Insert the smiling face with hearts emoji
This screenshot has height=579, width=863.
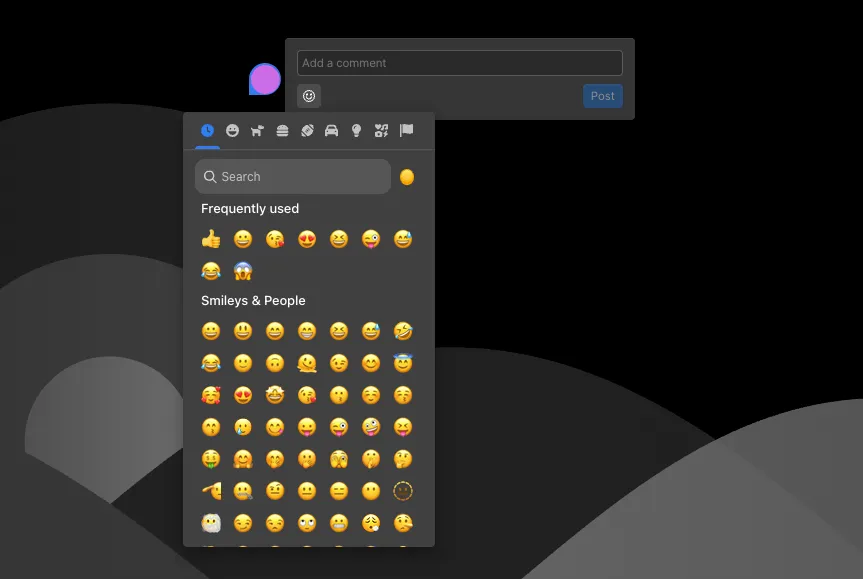(x=211, y=395)
